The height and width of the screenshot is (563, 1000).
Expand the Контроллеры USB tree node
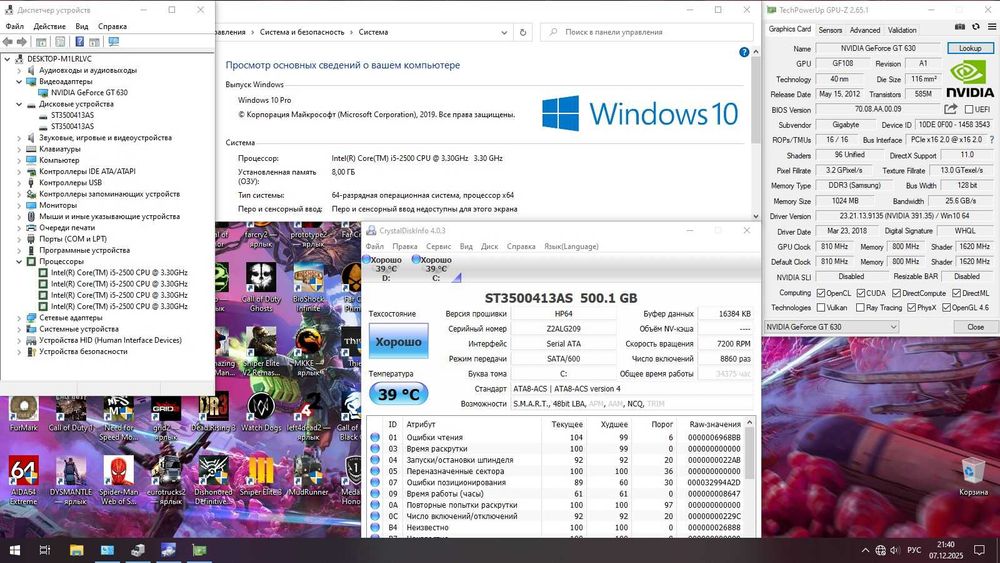19,183
